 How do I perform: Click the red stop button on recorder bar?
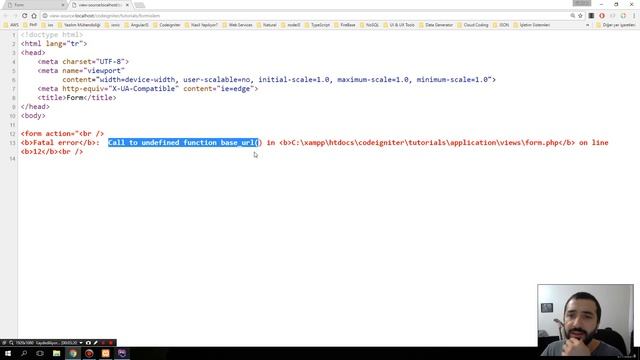click(111, 343)
